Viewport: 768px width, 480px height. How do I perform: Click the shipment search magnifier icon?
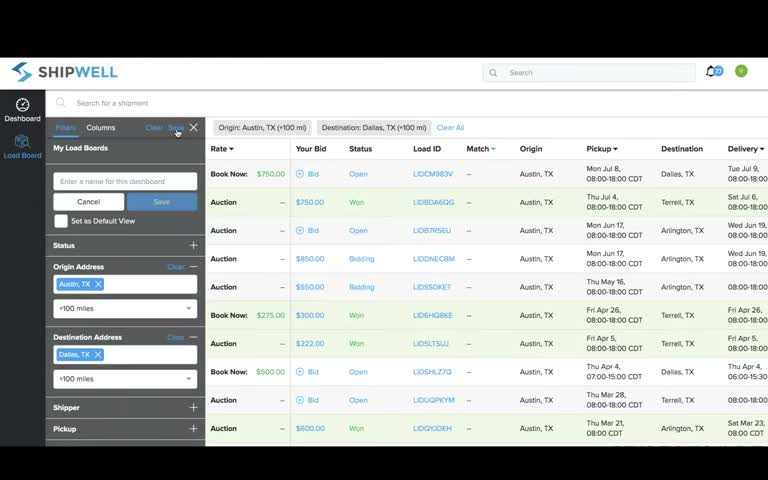pos(61,103)
